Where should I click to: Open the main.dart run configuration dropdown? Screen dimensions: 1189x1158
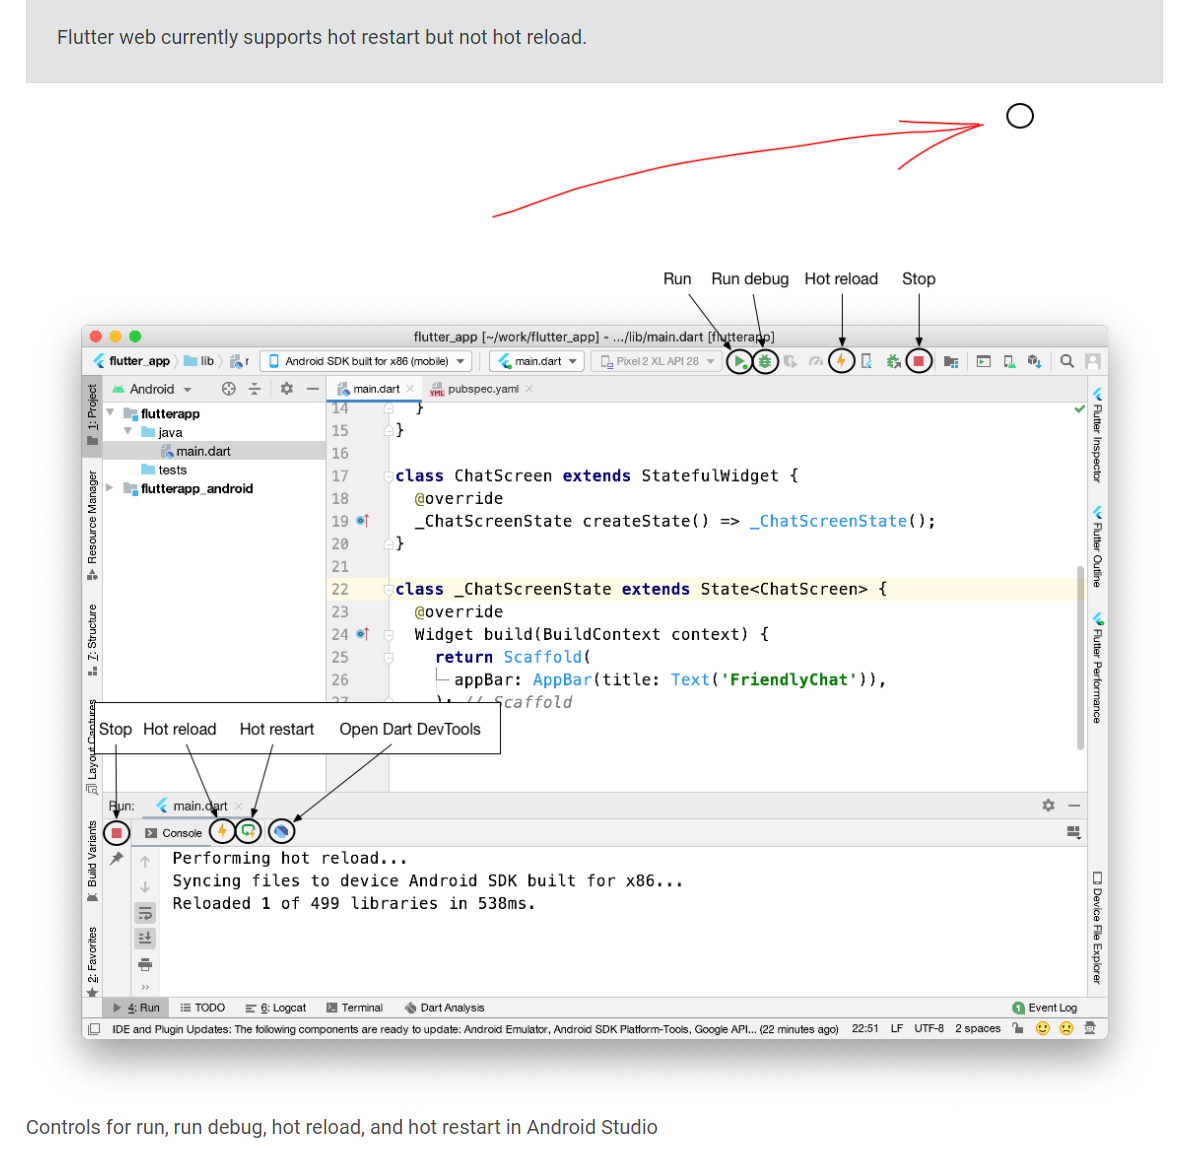pyautogui.click(x=536, y=361)
